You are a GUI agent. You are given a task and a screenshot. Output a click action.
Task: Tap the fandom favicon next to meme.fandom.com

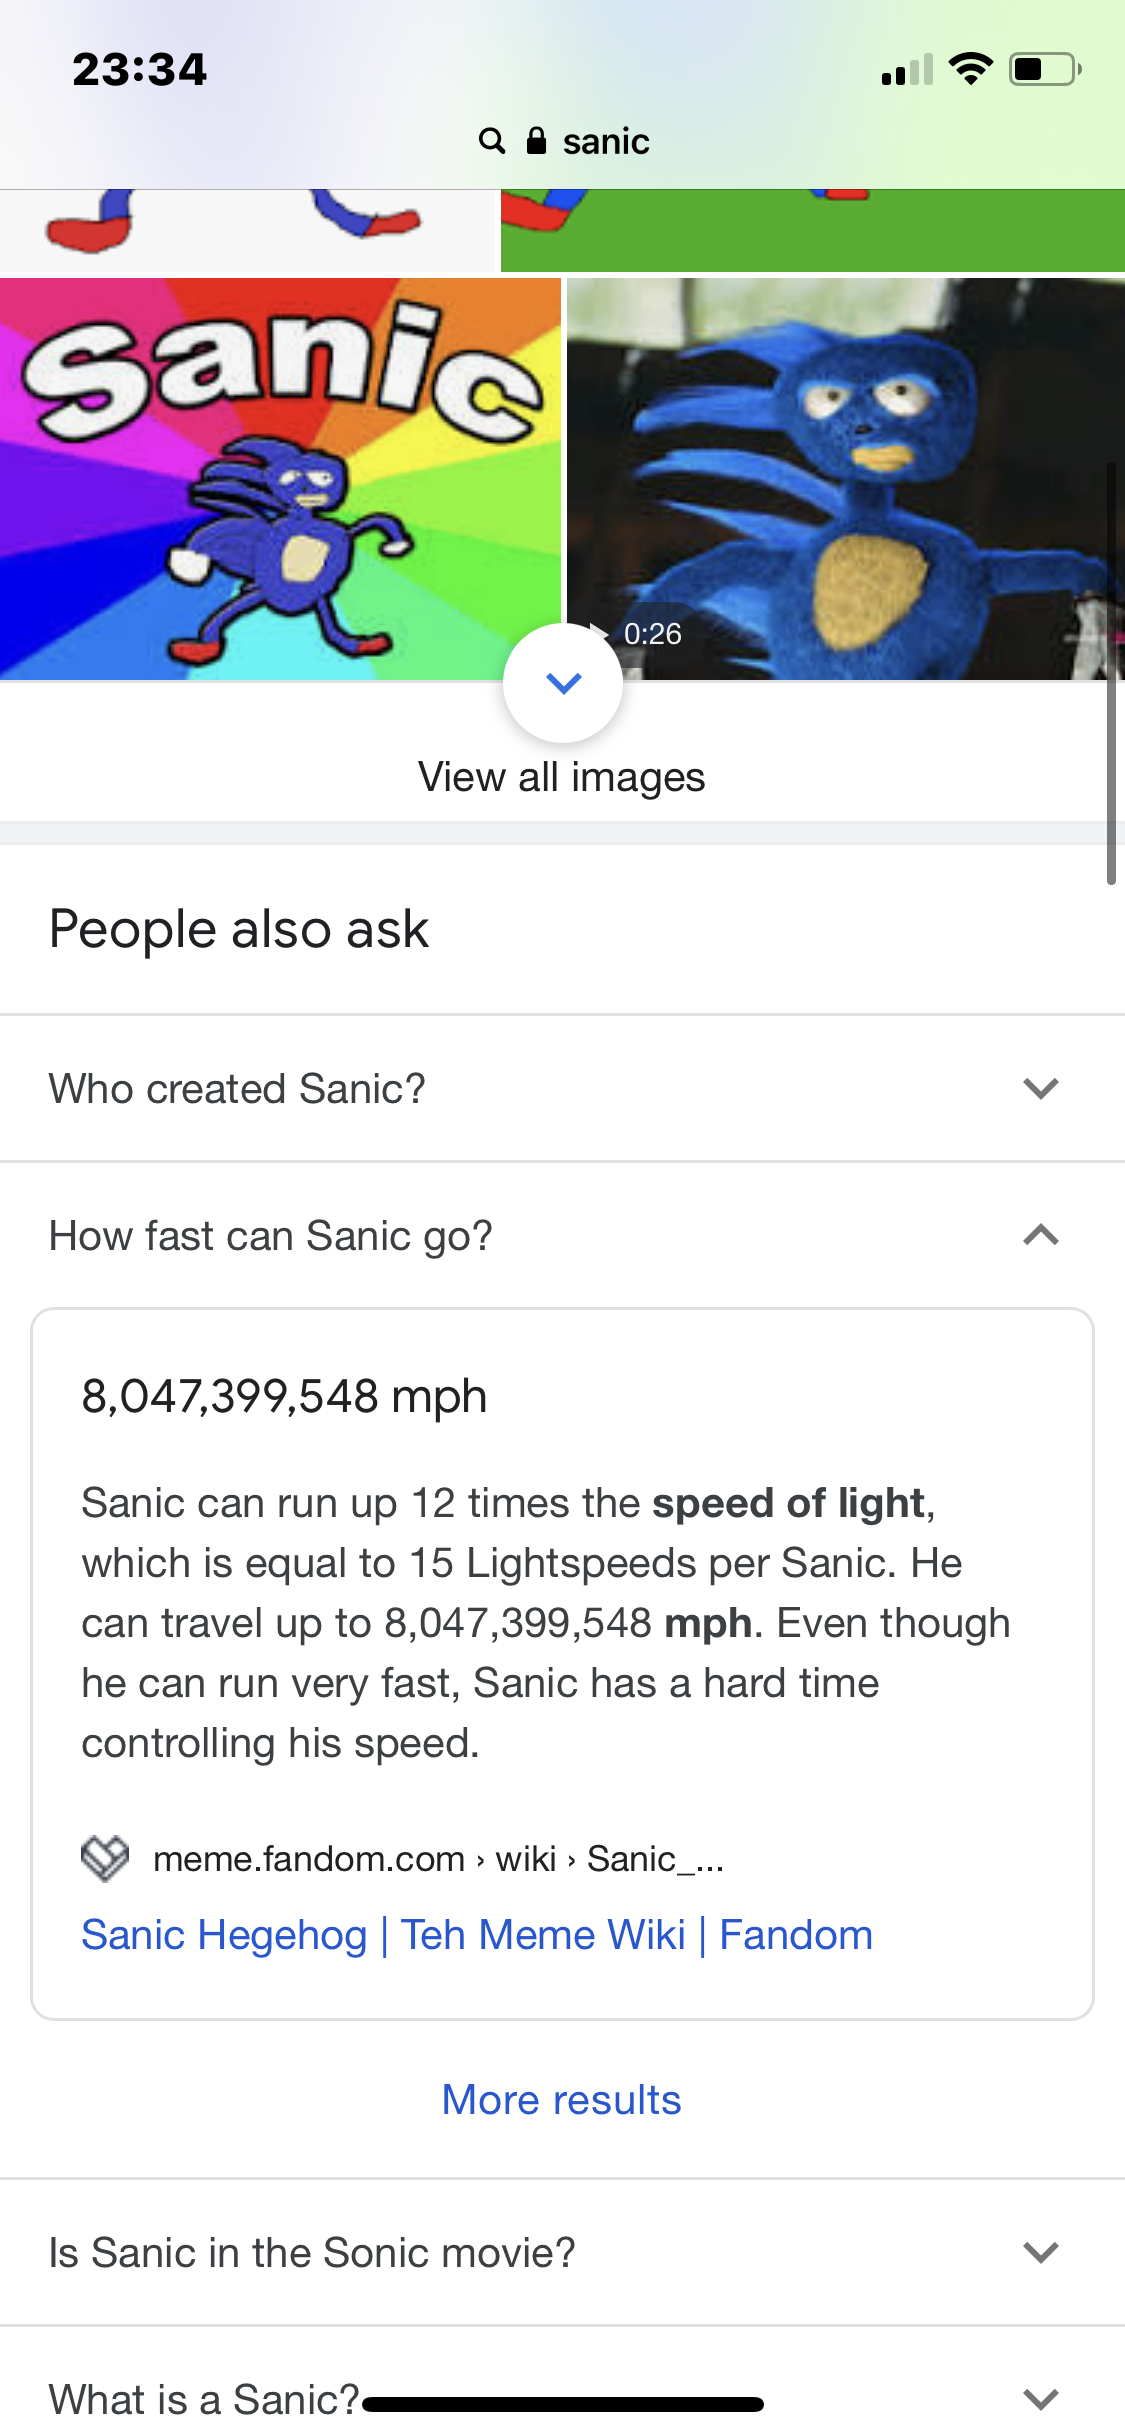[x=105, y=1859]
